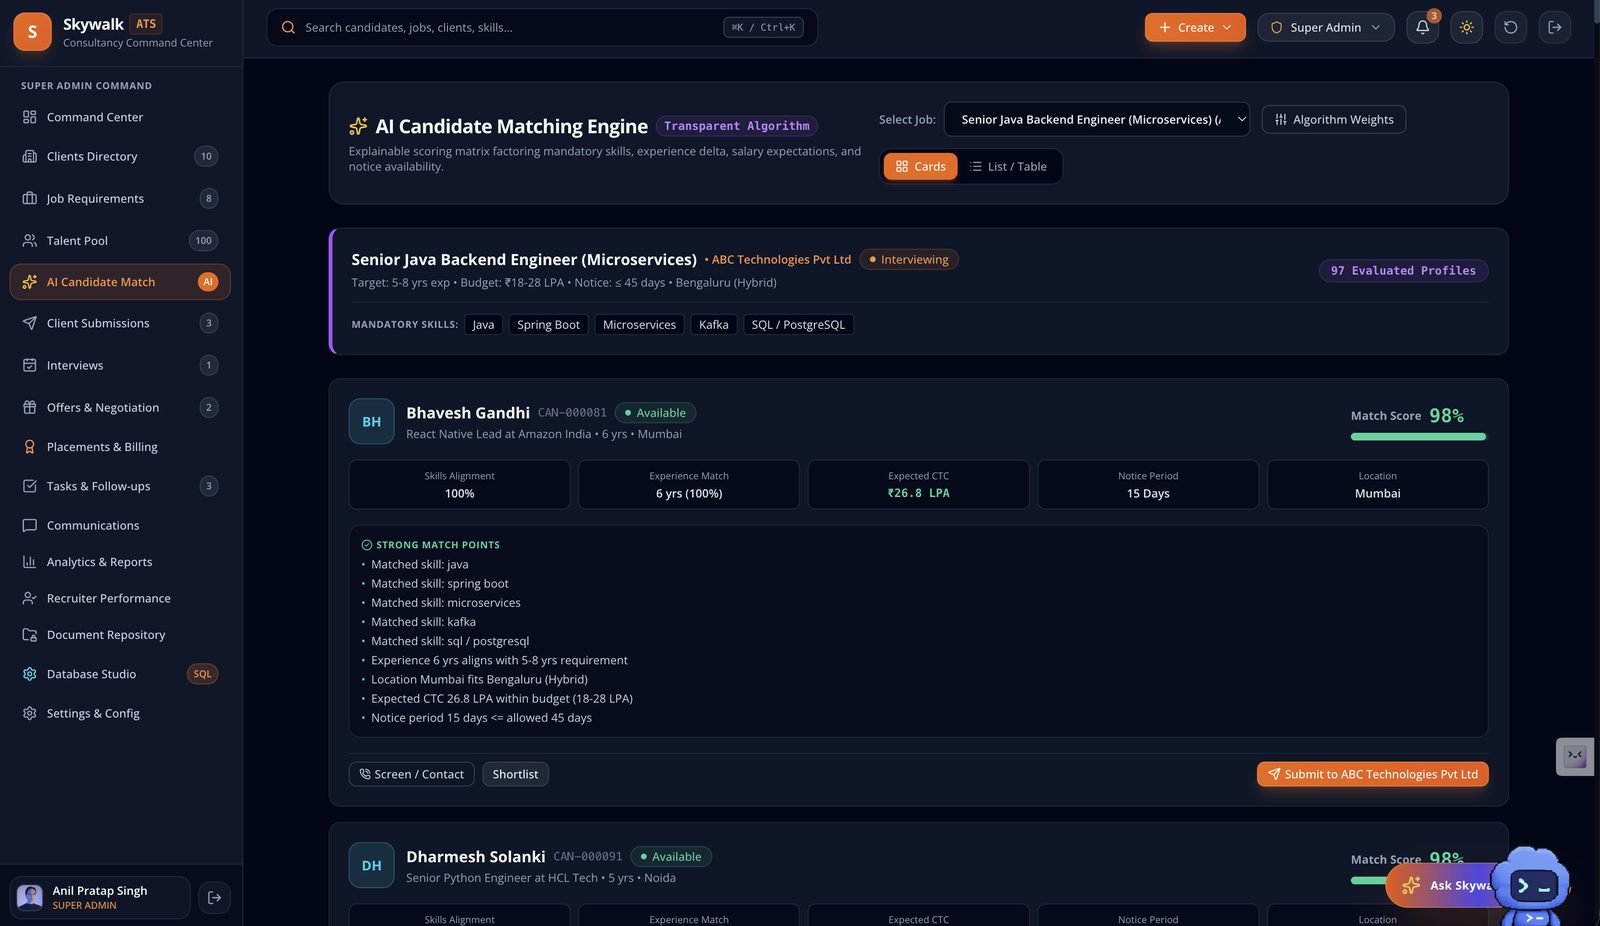This screenshot has height=926, width=1600.
Task: Open Offers & Negotiation gift icon
Action: 29,407
